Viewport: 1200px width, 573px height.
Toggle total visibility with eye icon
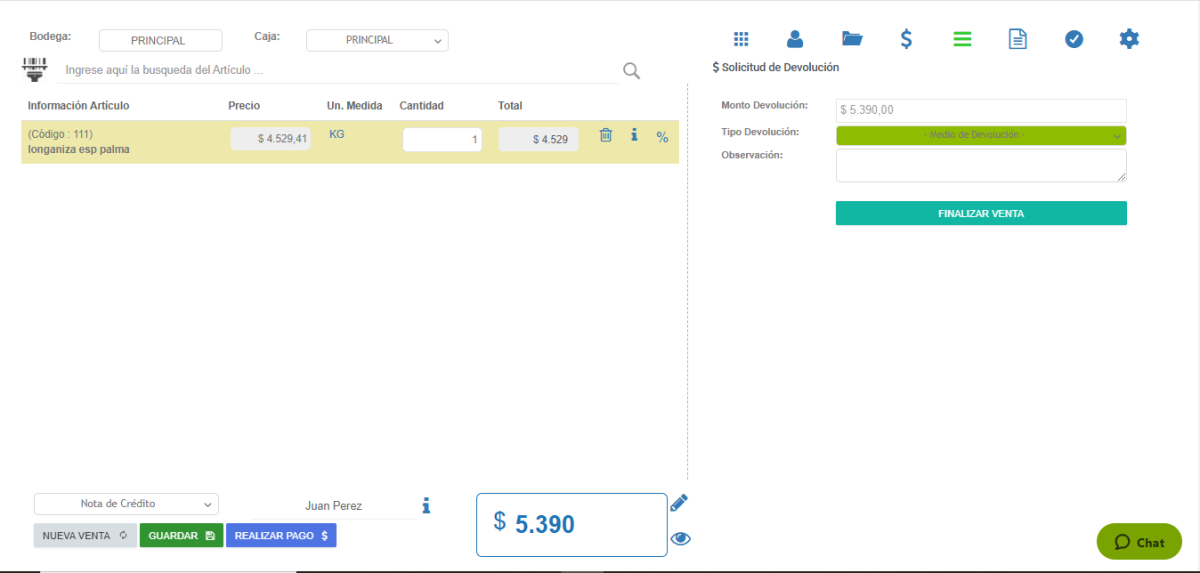coord(681,539)
